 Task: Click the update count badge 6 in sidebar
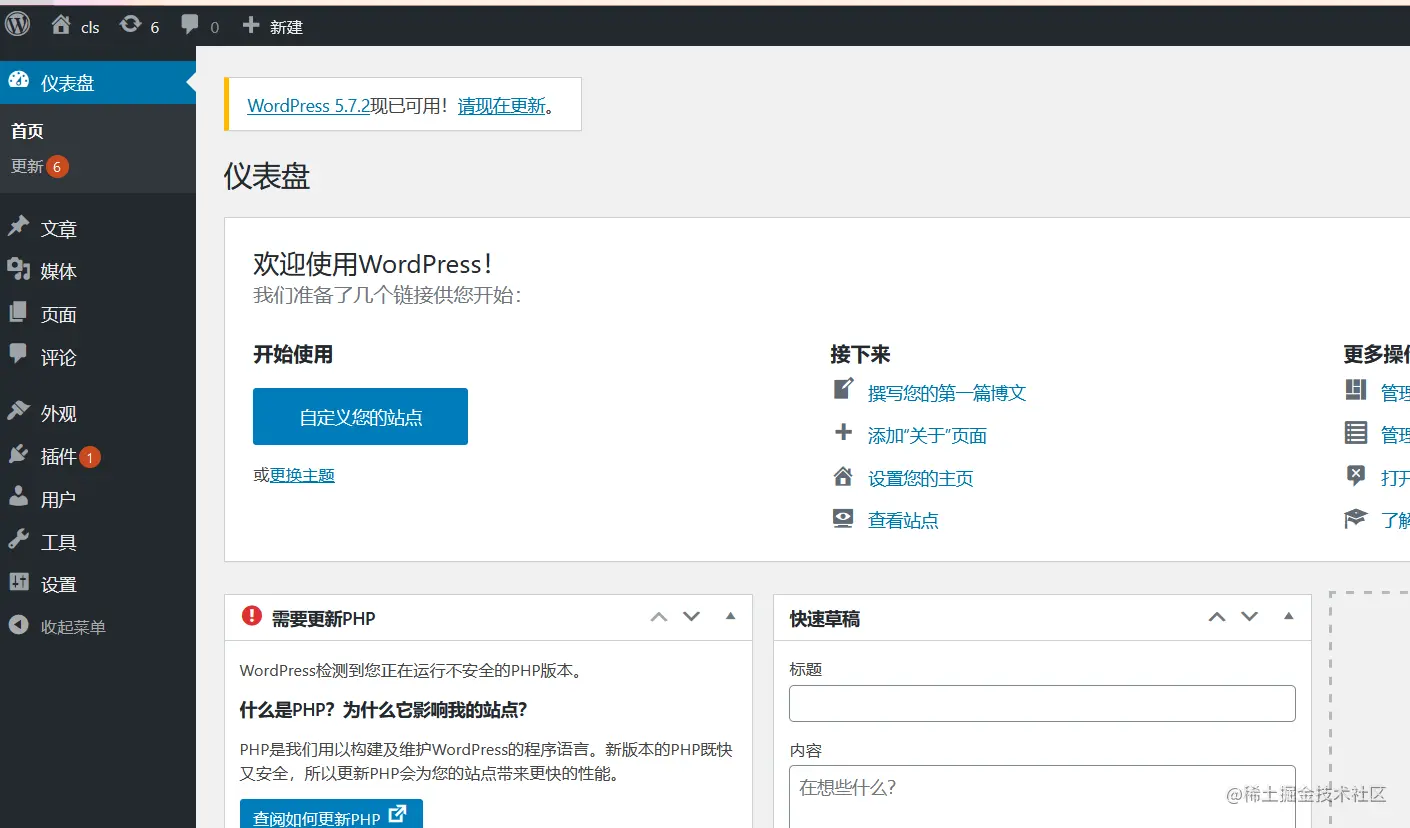point(57,167)
